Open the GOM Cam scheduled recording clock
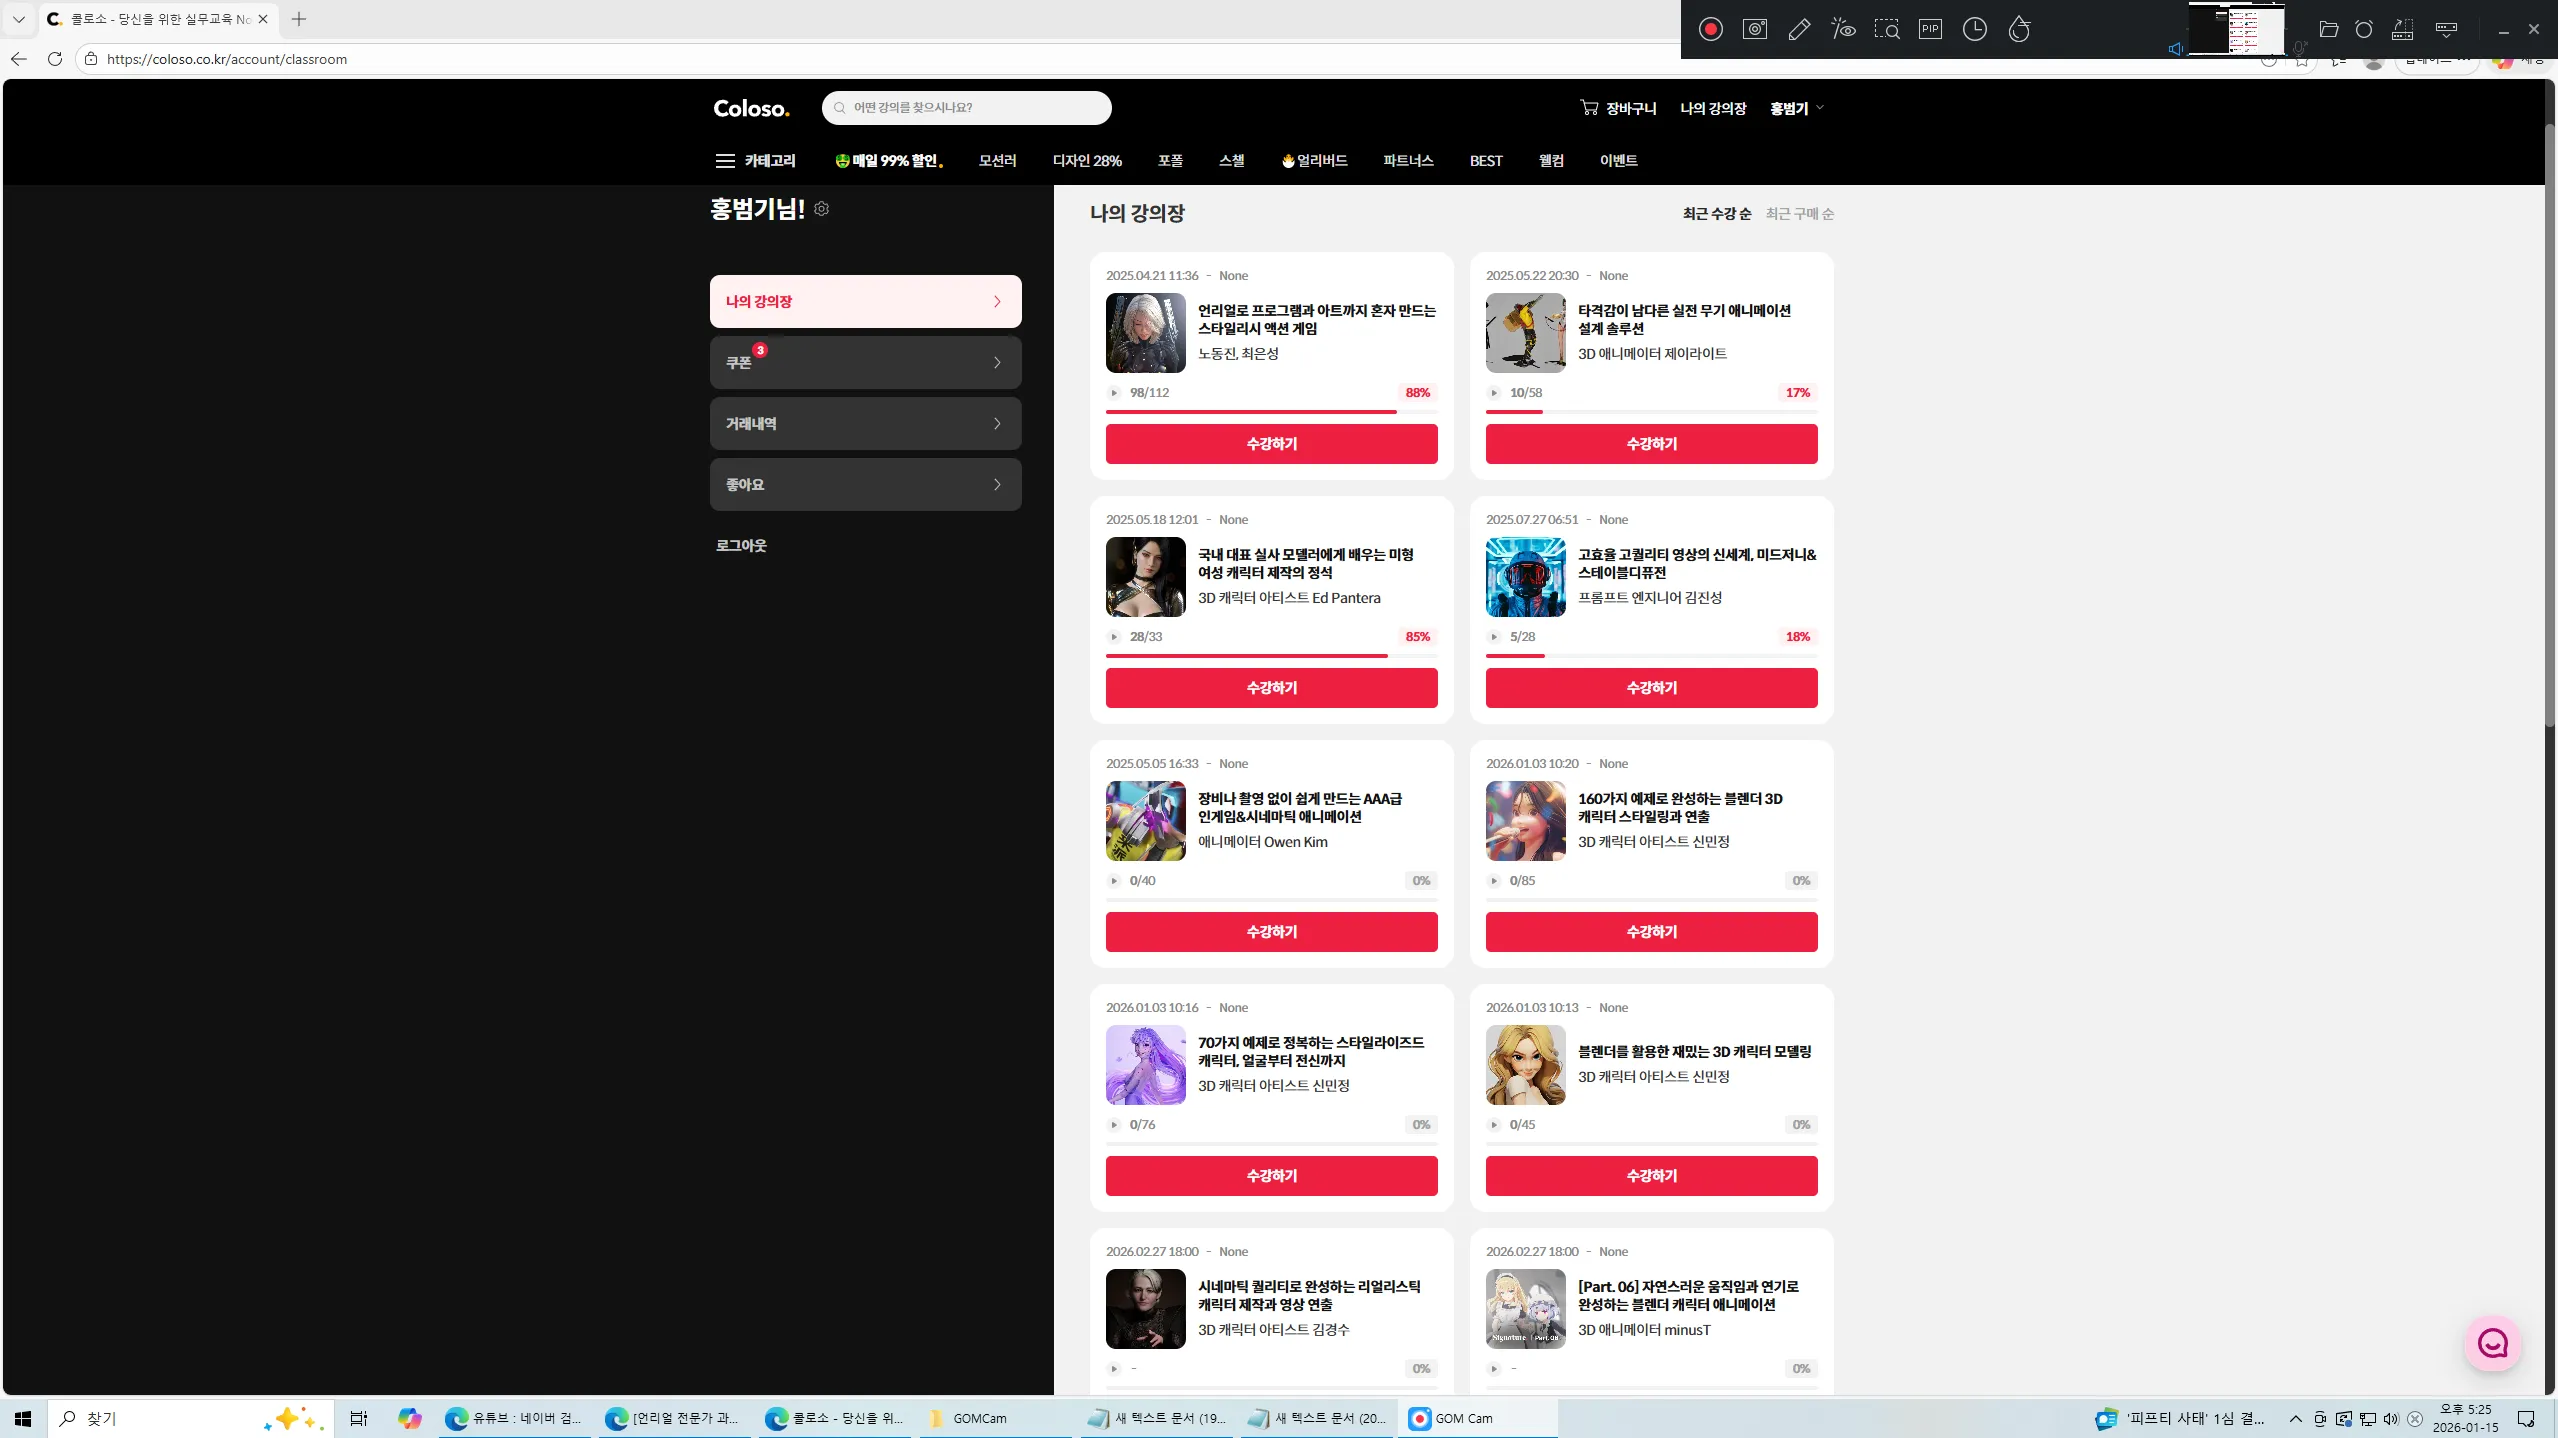Screen dimensions: 2558x1438 1974,29
